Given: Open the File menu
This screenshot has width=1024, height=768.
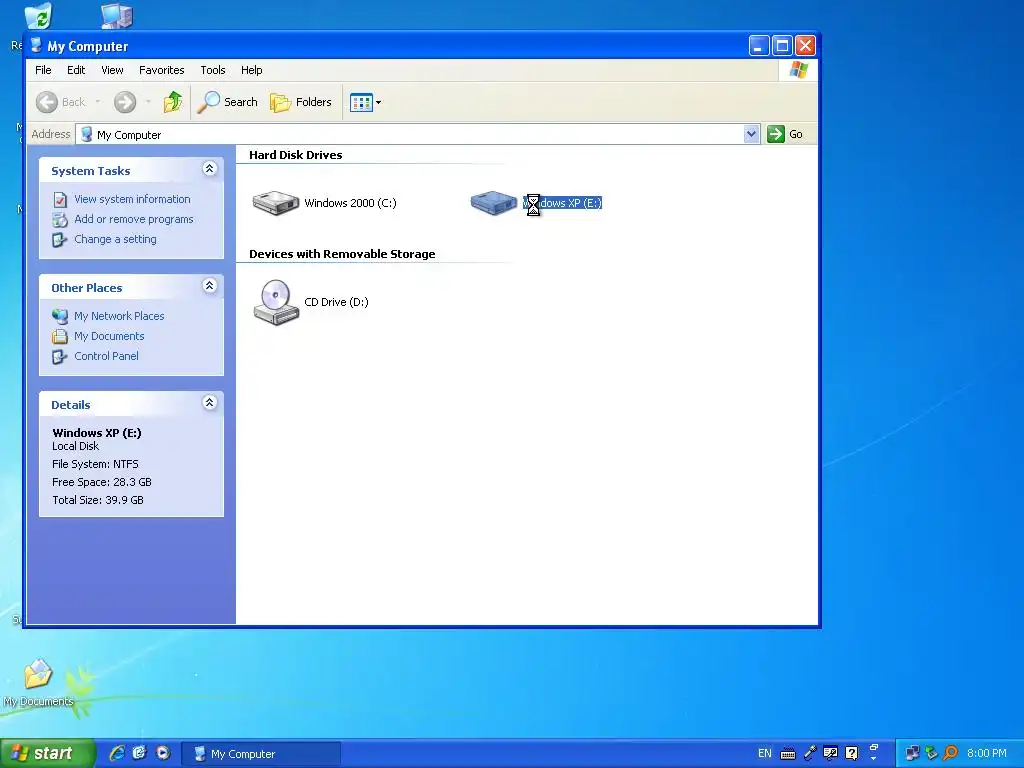Looking at the screenshot, I should point(43,70).
